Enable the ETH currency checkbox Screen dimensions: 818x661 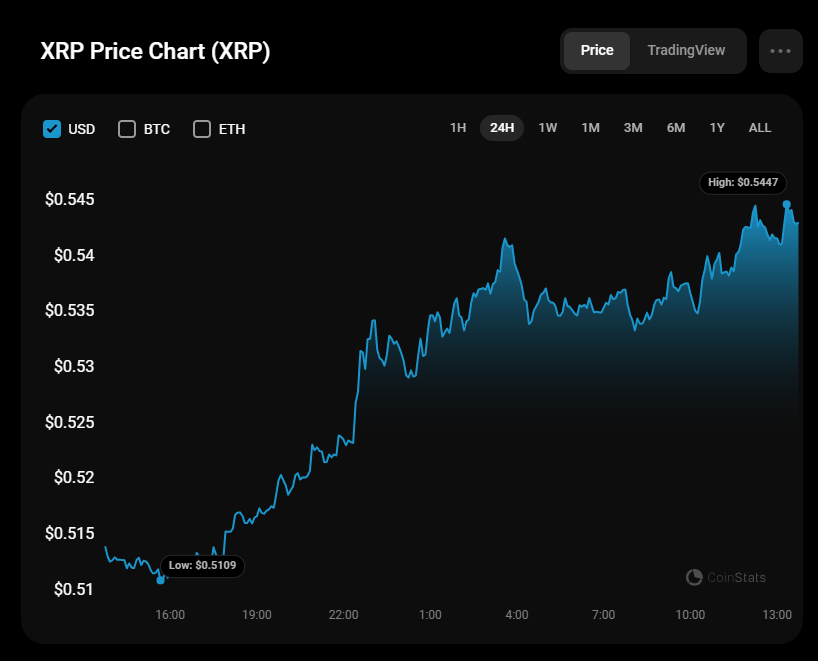202,129
